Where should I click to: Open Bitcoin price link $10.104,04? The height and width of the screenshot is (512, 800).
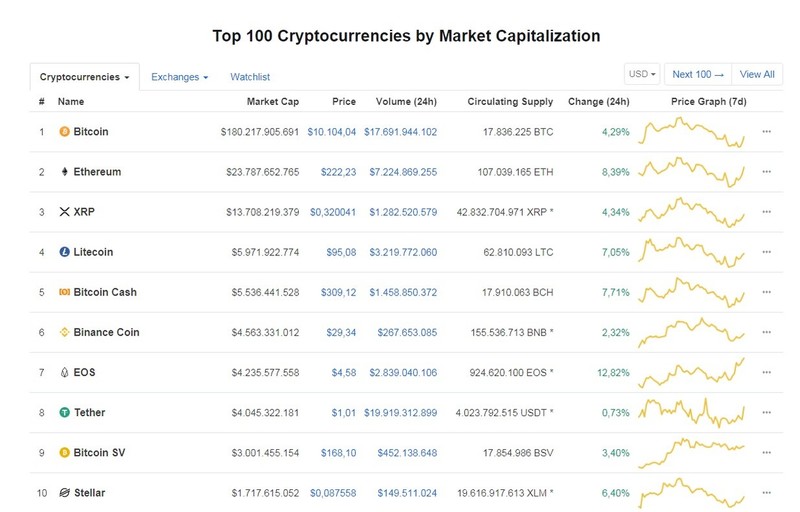(332, 132)
